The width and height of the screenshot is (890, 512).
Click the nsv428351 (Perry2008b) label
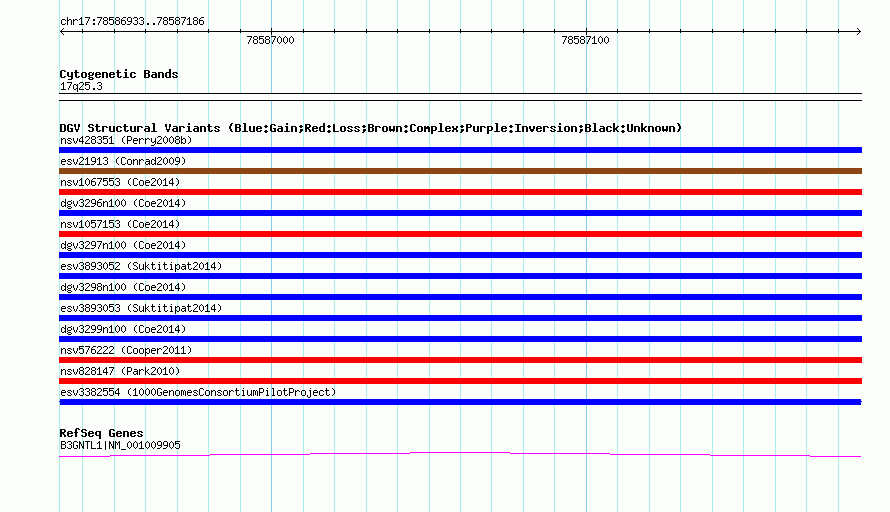pos(126,140)
